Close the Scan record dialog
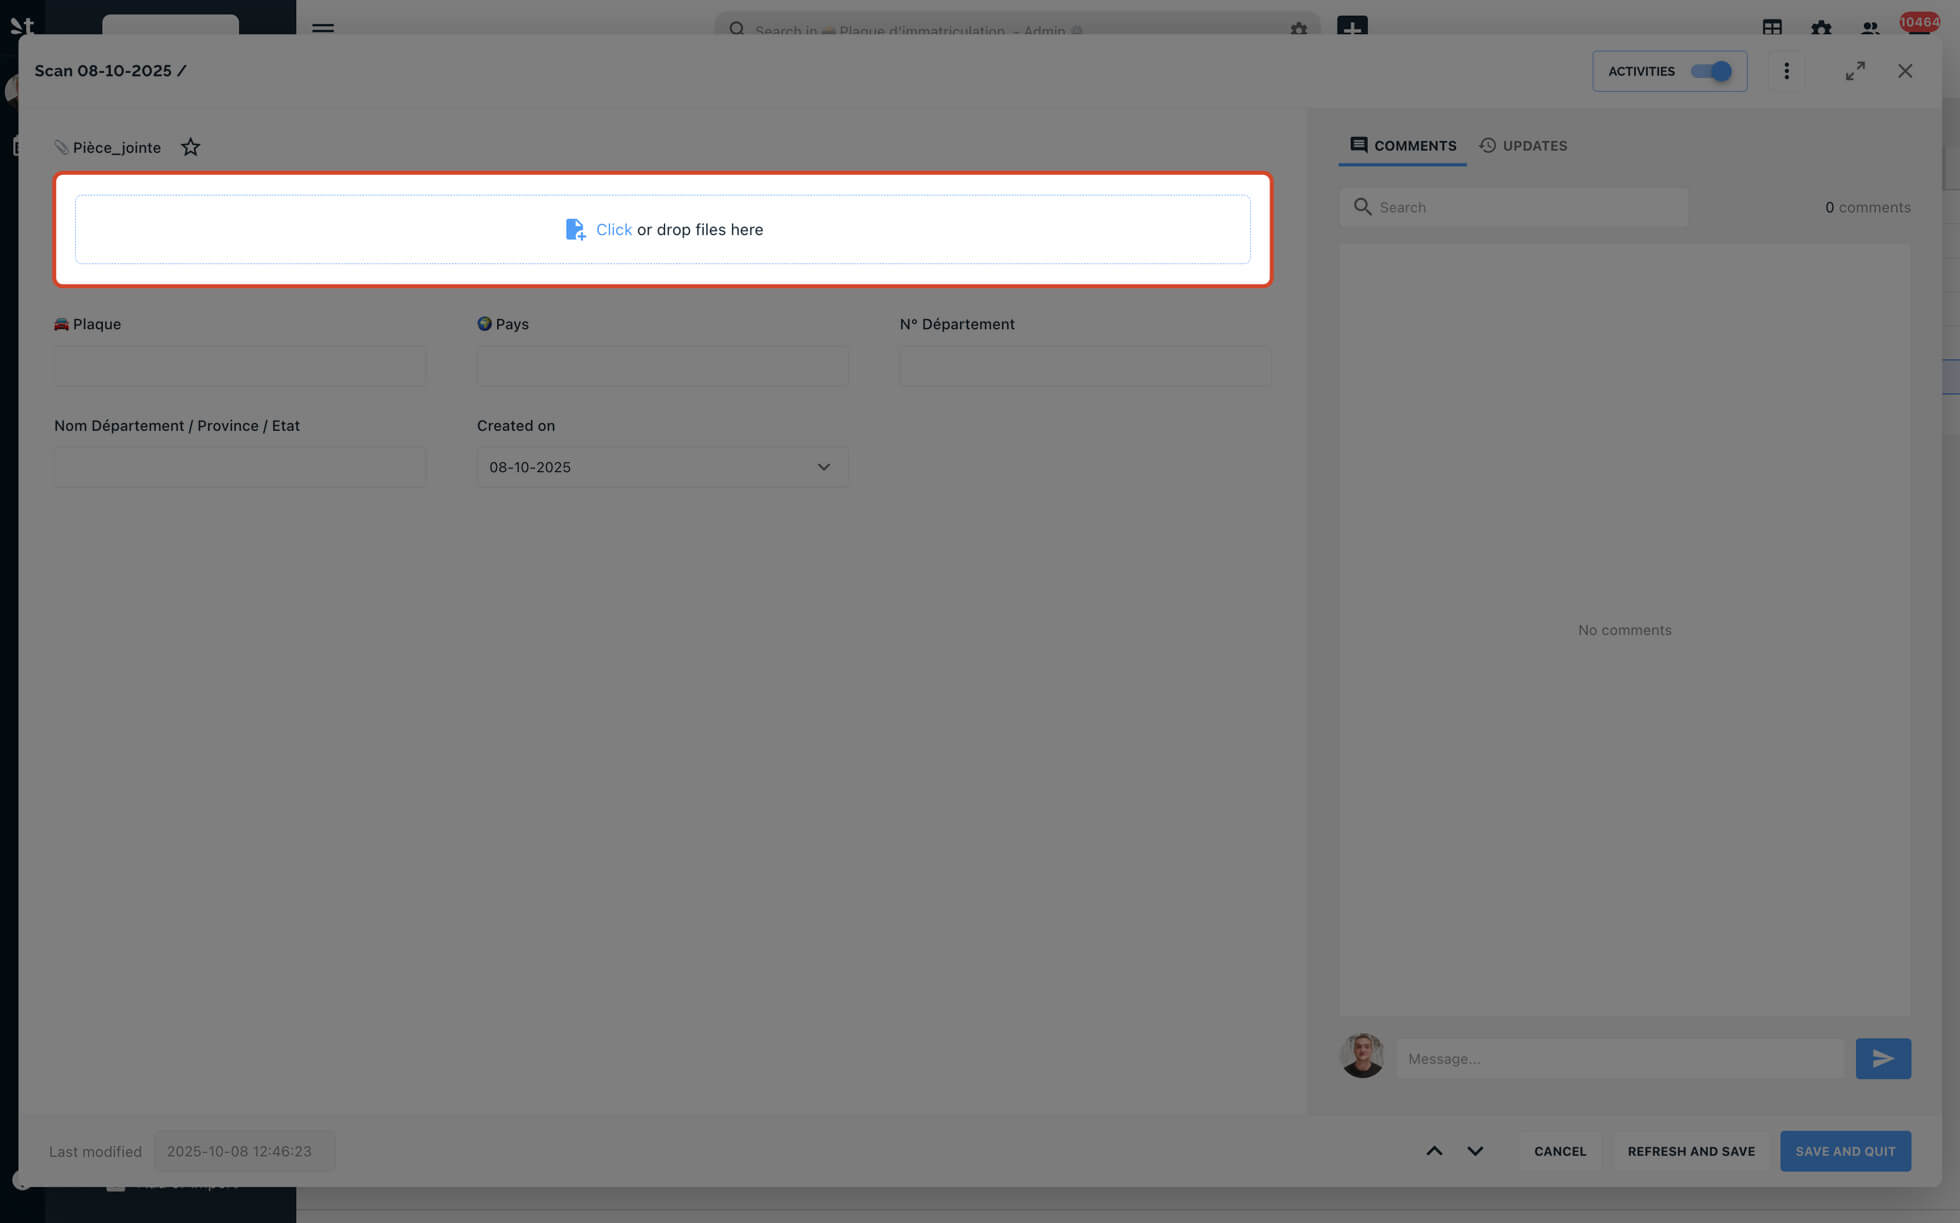 [x=1904, y=71]
